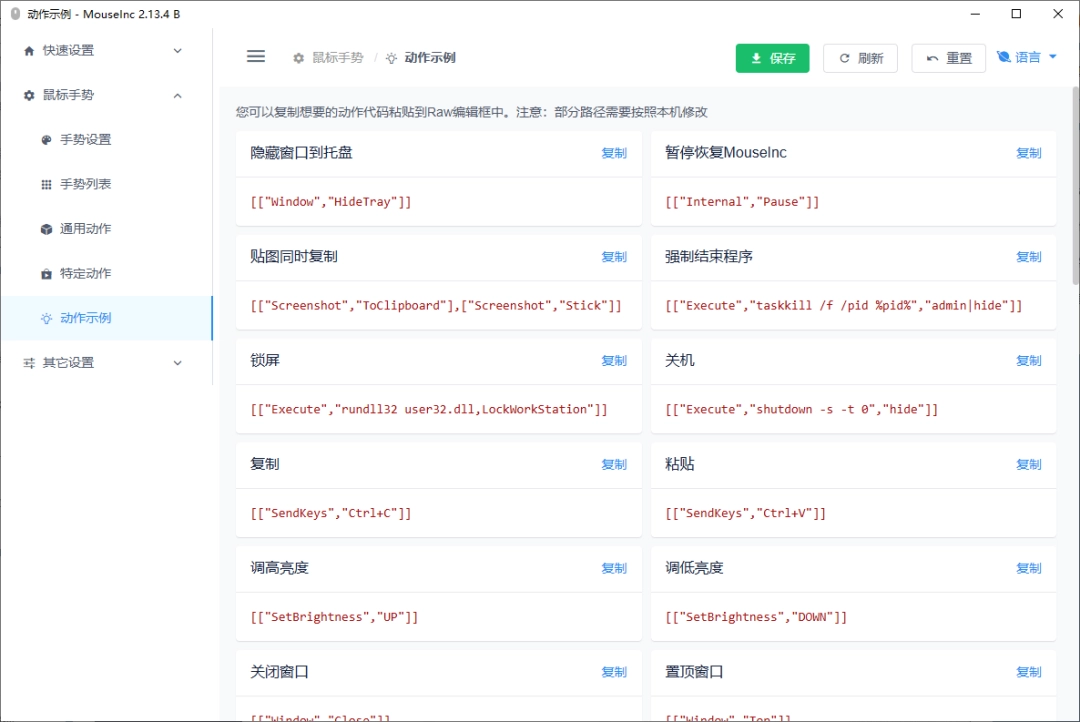
Task: Click the sliders icon beside 其它设置
Action: [x=29, y=363]
